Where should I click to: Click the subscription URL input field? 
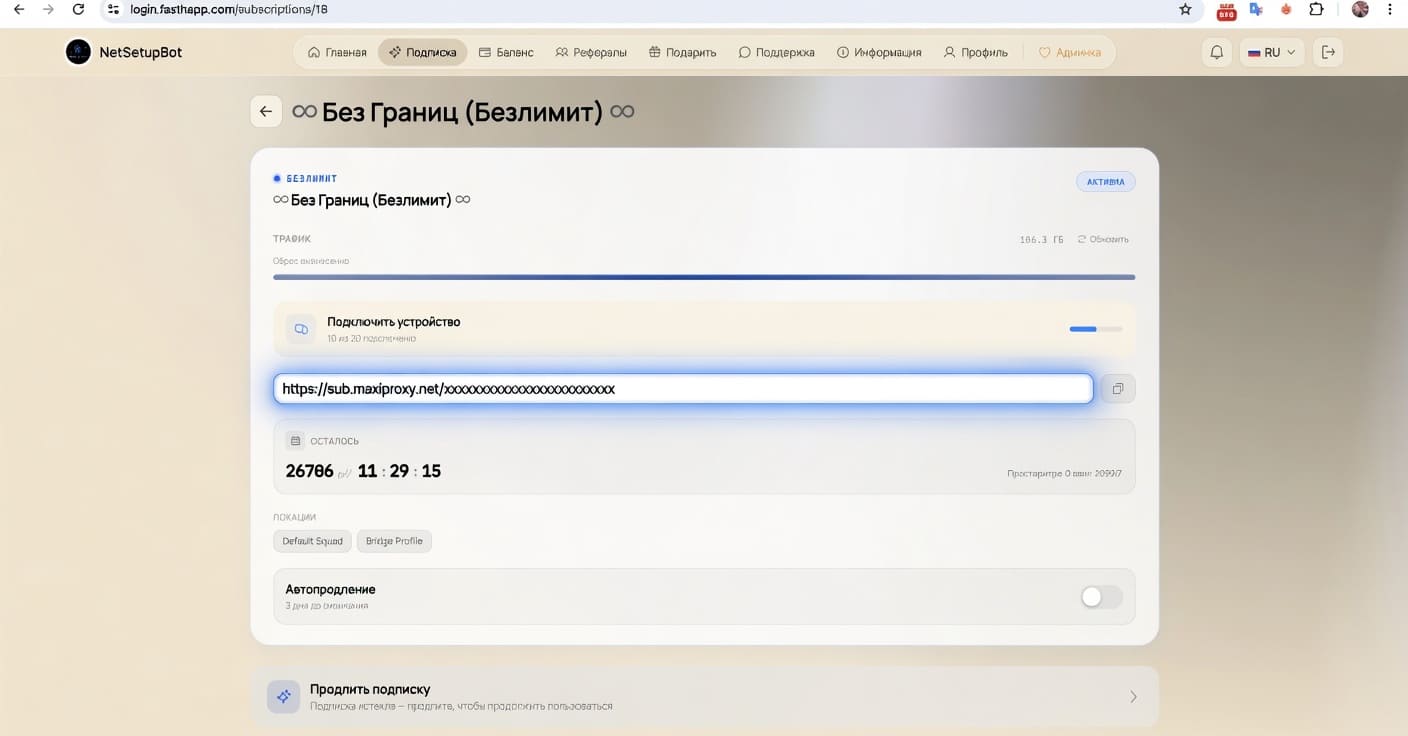point(683,388)
